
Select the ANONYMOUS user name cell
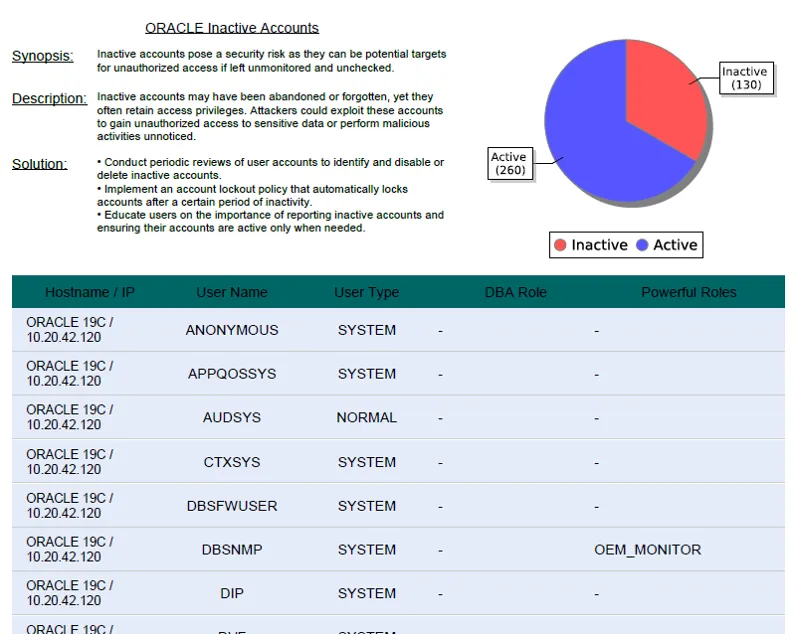pyautogui.click(x=232, y=330)
